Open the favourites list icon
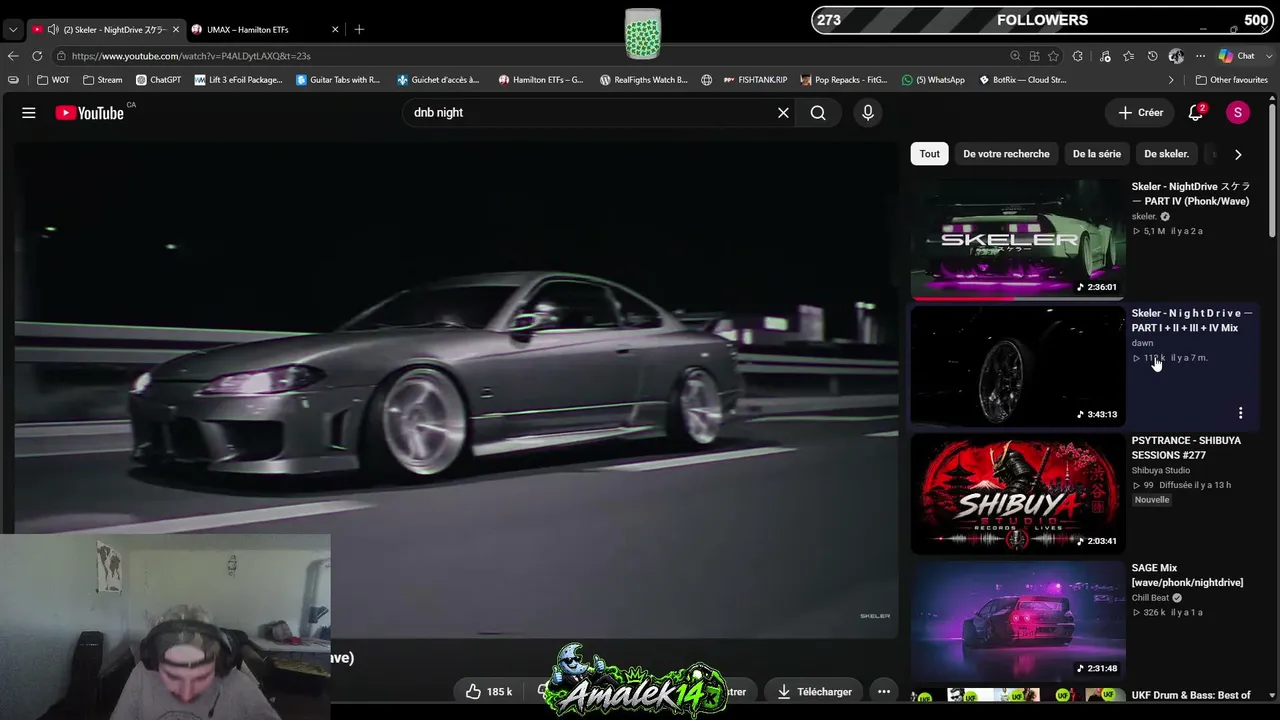The image size is (1280, 720). [x=1129, y=56]
